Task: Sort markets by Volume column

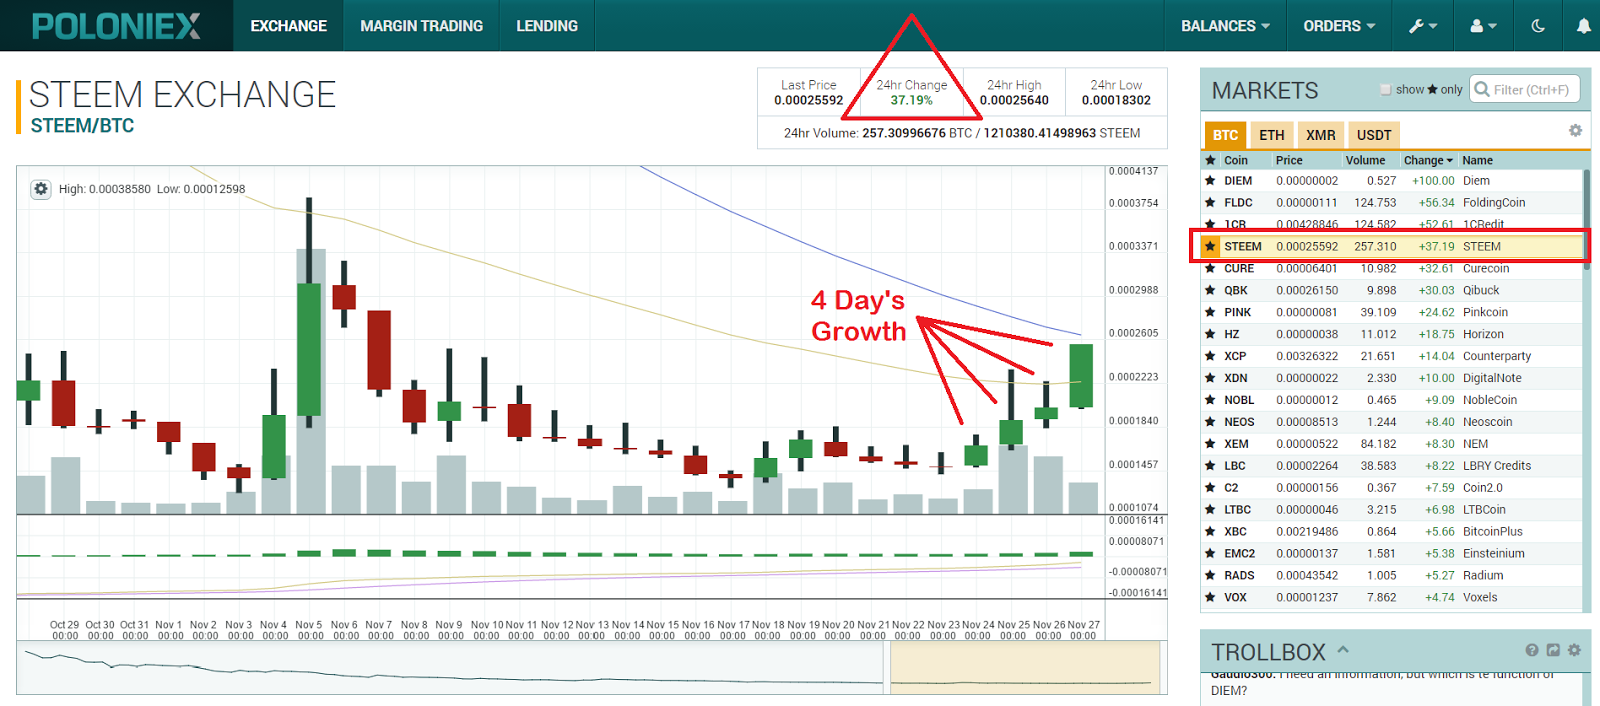Action: 1365,160
